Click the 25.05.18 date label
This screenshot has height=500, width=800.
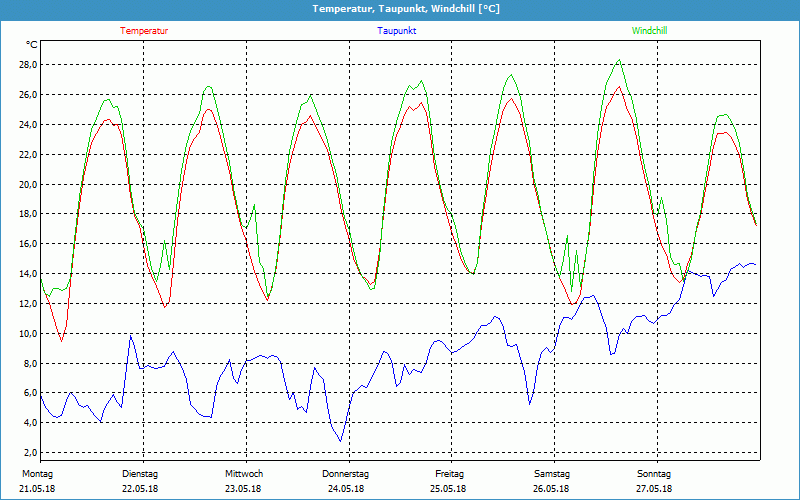(x=447, y=489)
